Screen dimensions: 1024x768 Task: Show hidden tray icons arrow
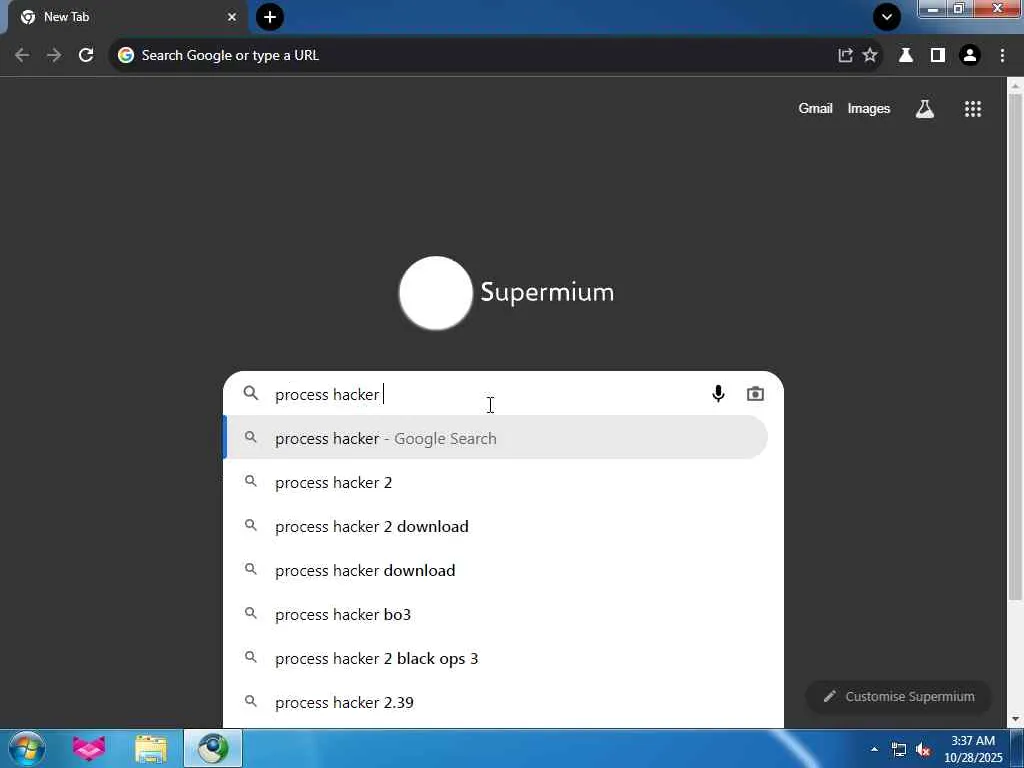[874, 749]
